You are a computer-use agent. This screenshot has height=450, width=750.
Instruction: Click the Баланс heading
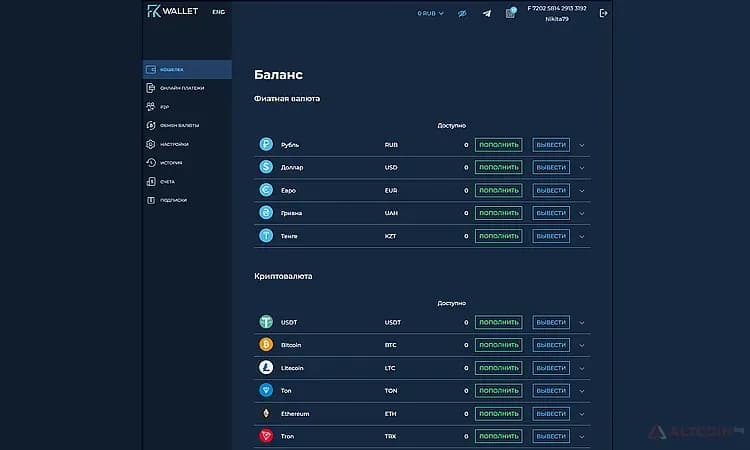click(278, 75)
